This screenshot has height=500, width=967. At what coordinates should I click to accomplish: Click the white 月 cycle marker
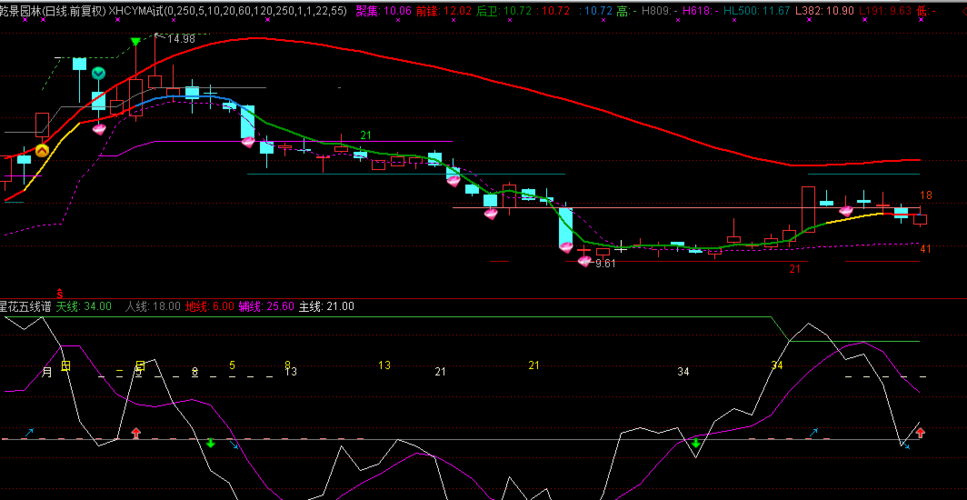(47, 372)
